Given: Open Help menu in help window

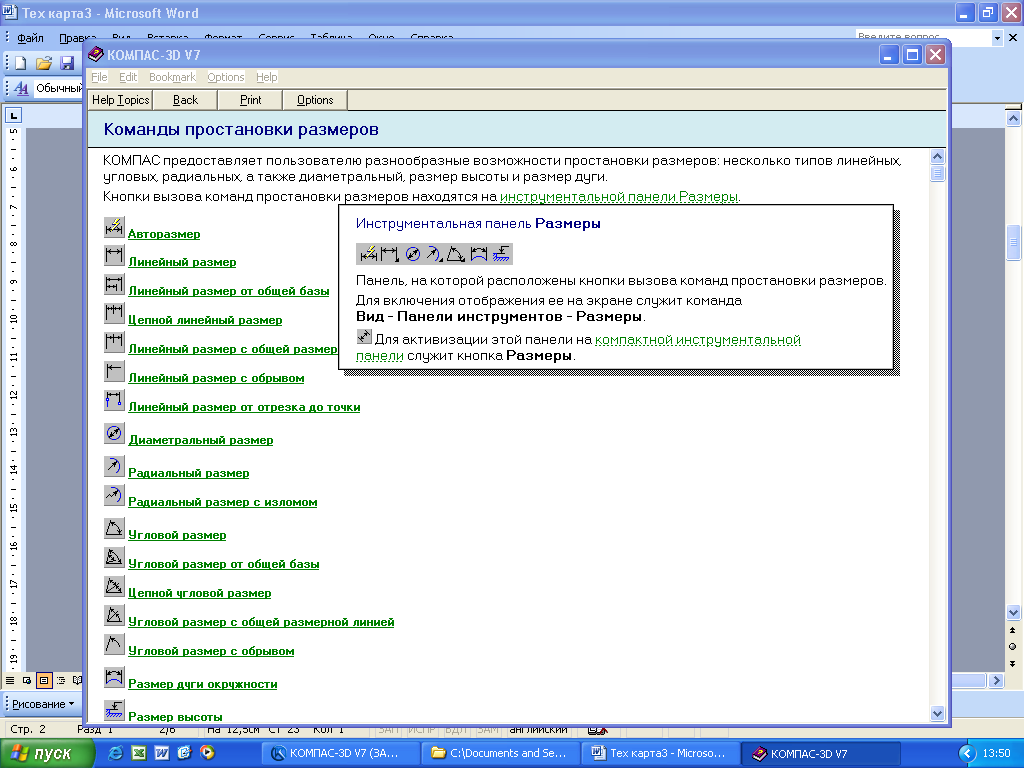Looking at the screenshot, I should (x=266, y=77).
